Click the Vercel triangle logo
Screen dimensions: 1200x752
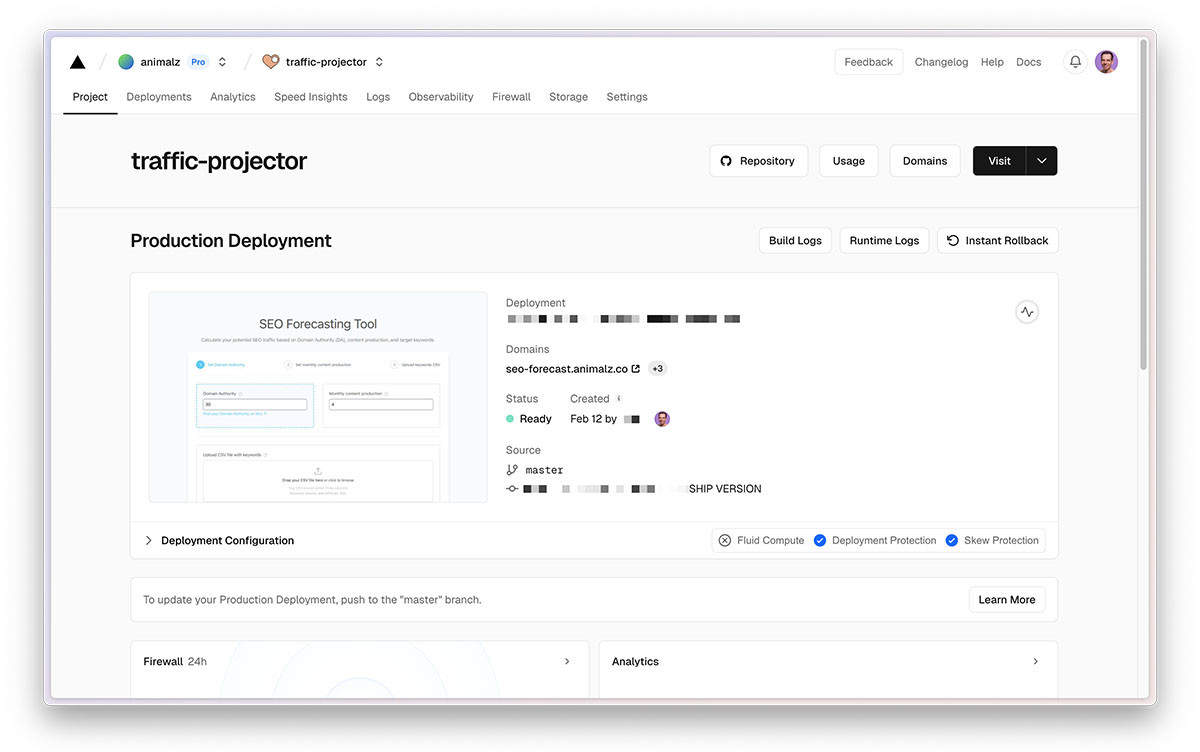click(x=78, y=62)
